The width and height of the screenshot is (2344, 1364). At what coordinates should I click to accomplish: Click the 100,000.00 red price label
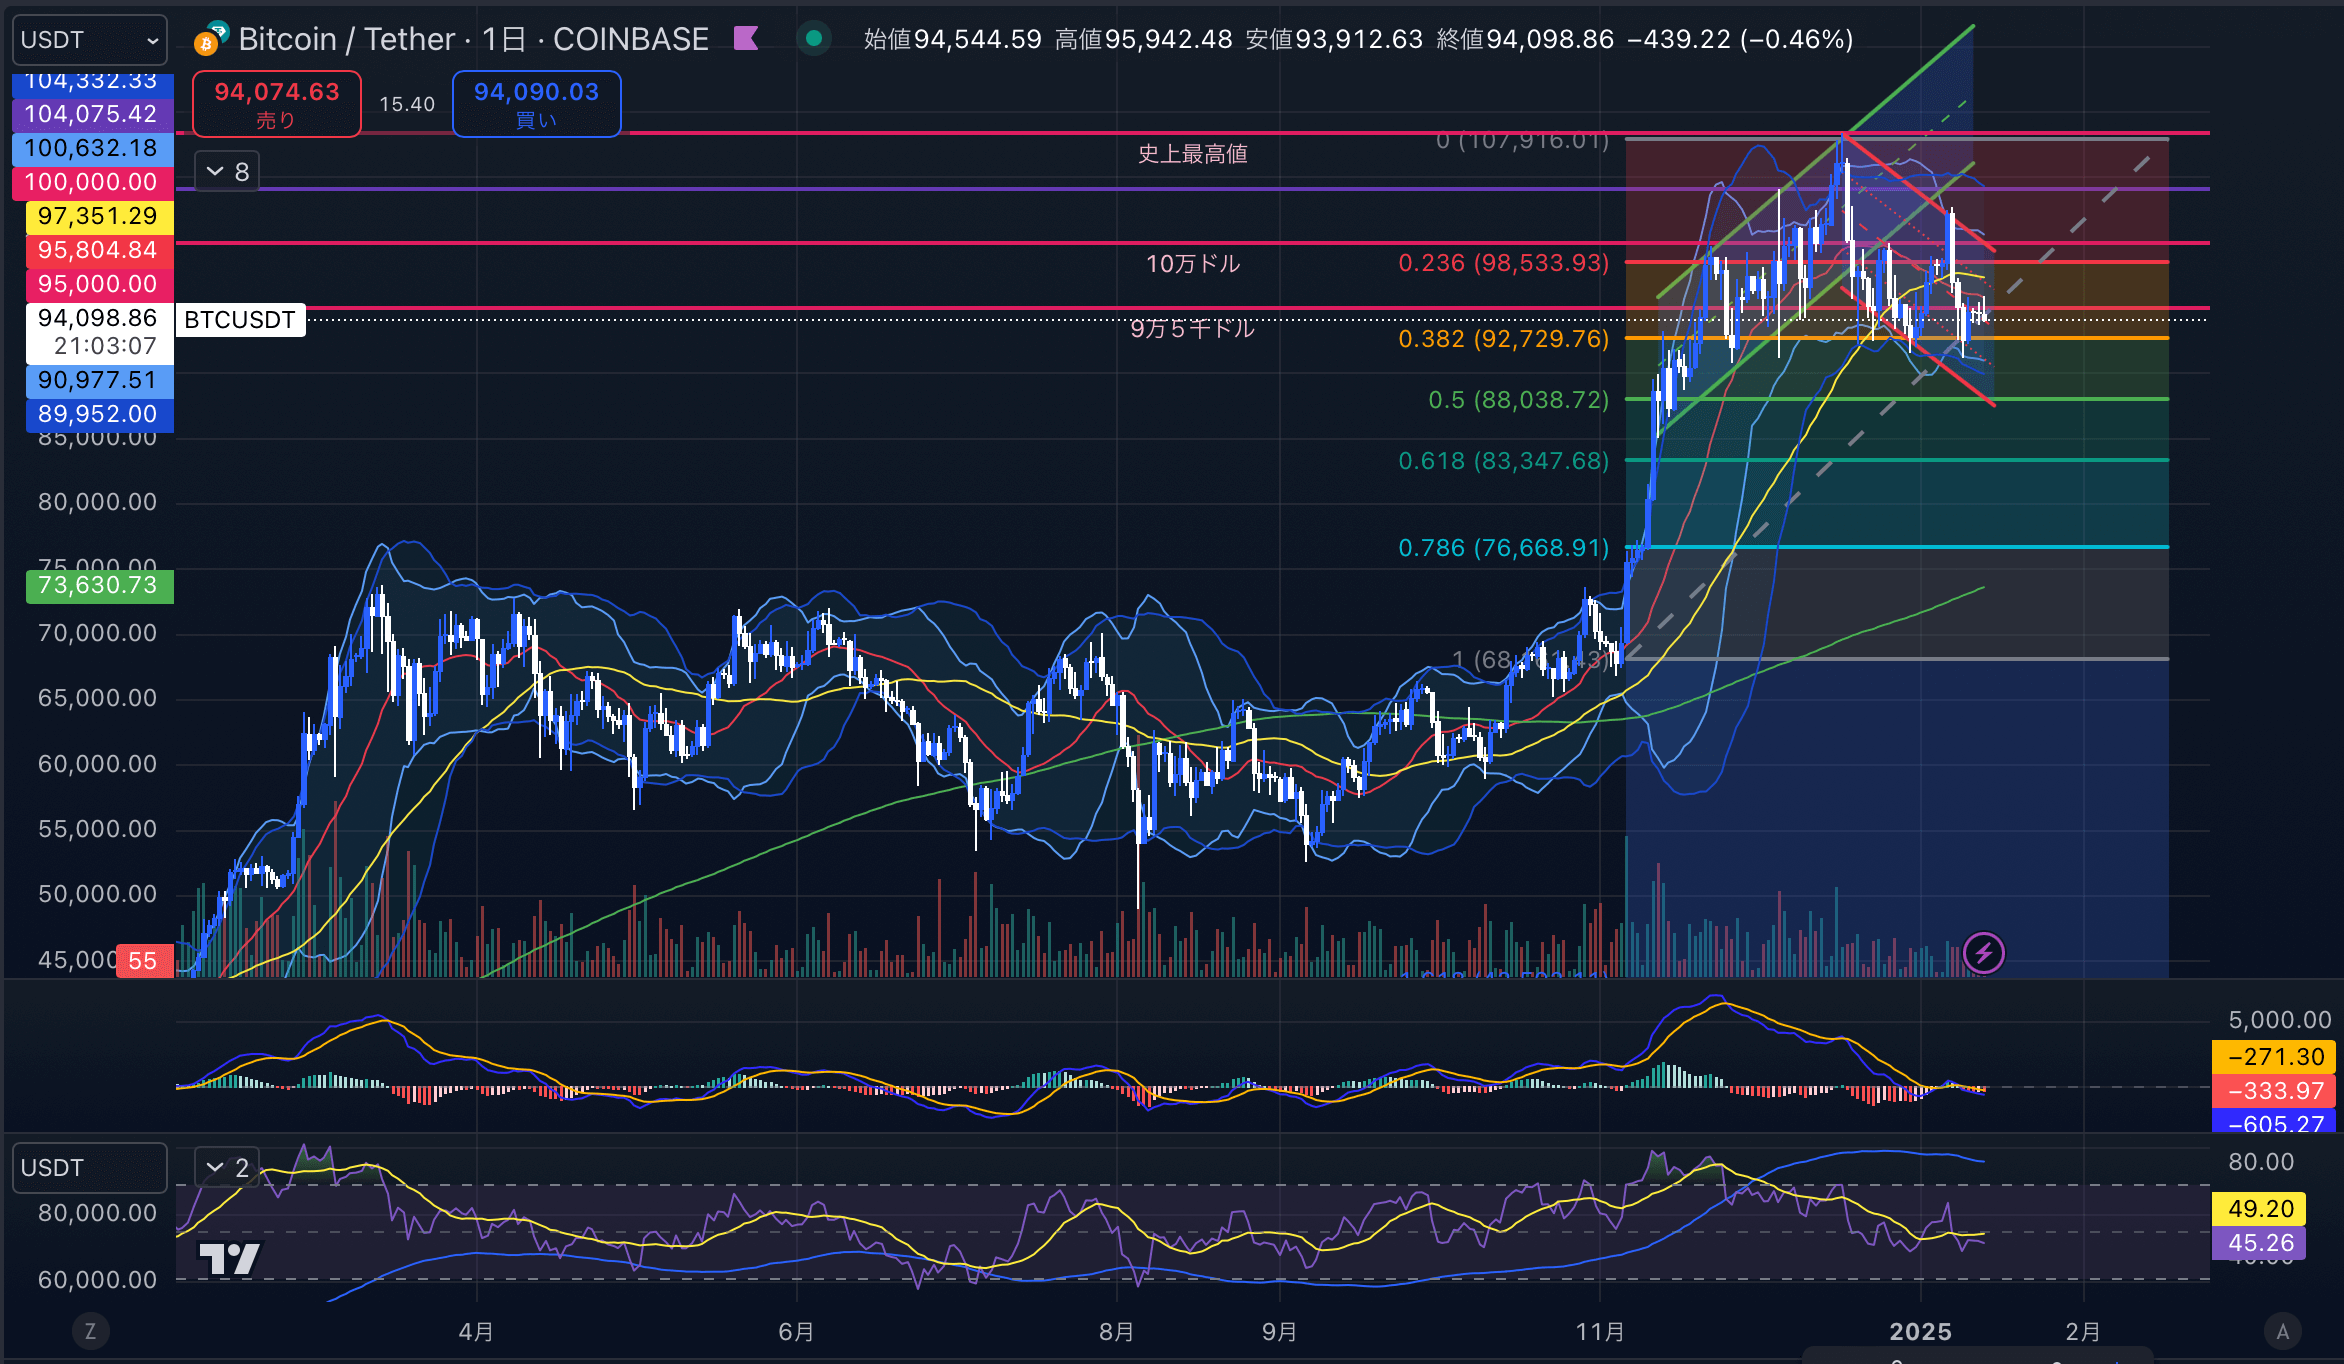coord(92,182)
